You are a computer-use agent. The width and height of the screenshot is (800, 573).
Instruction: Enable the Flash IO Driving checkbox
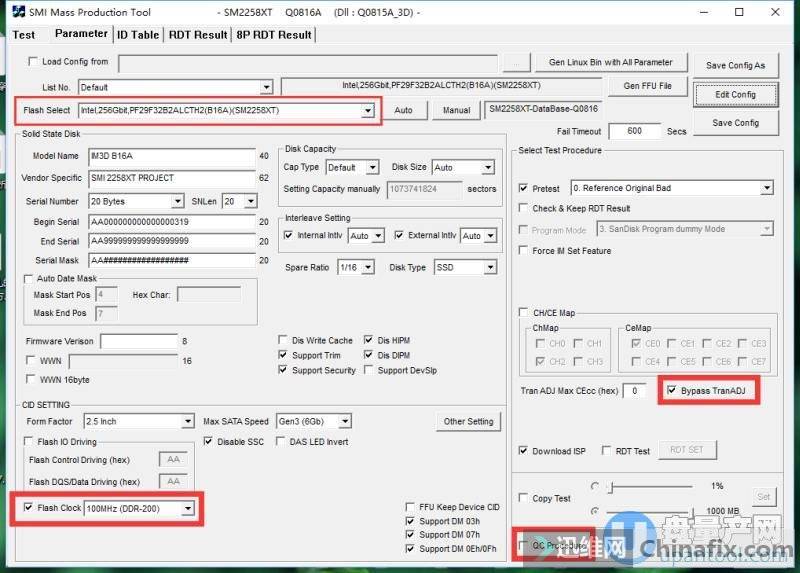29,441
